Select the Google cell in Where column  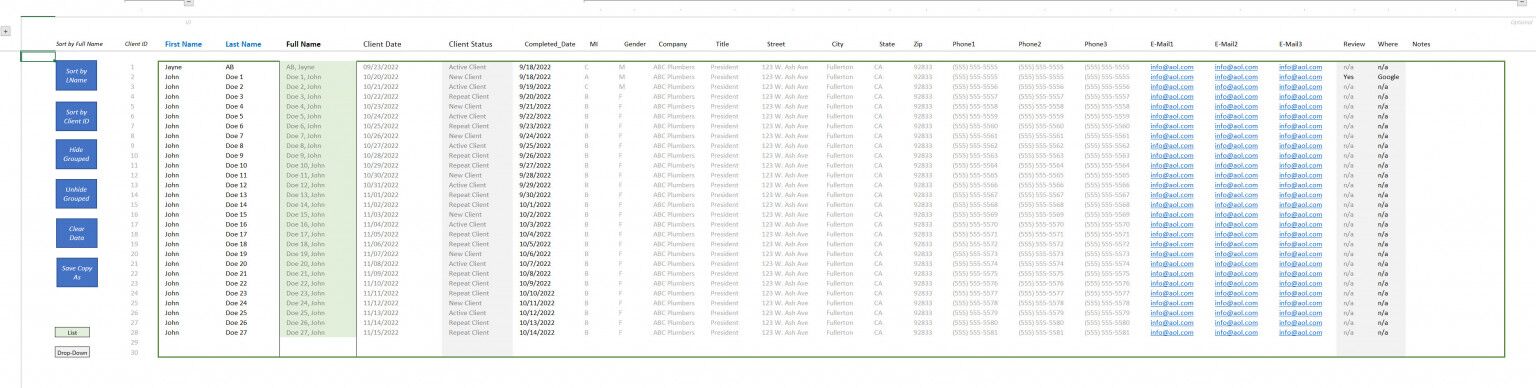click(1388, 76)
